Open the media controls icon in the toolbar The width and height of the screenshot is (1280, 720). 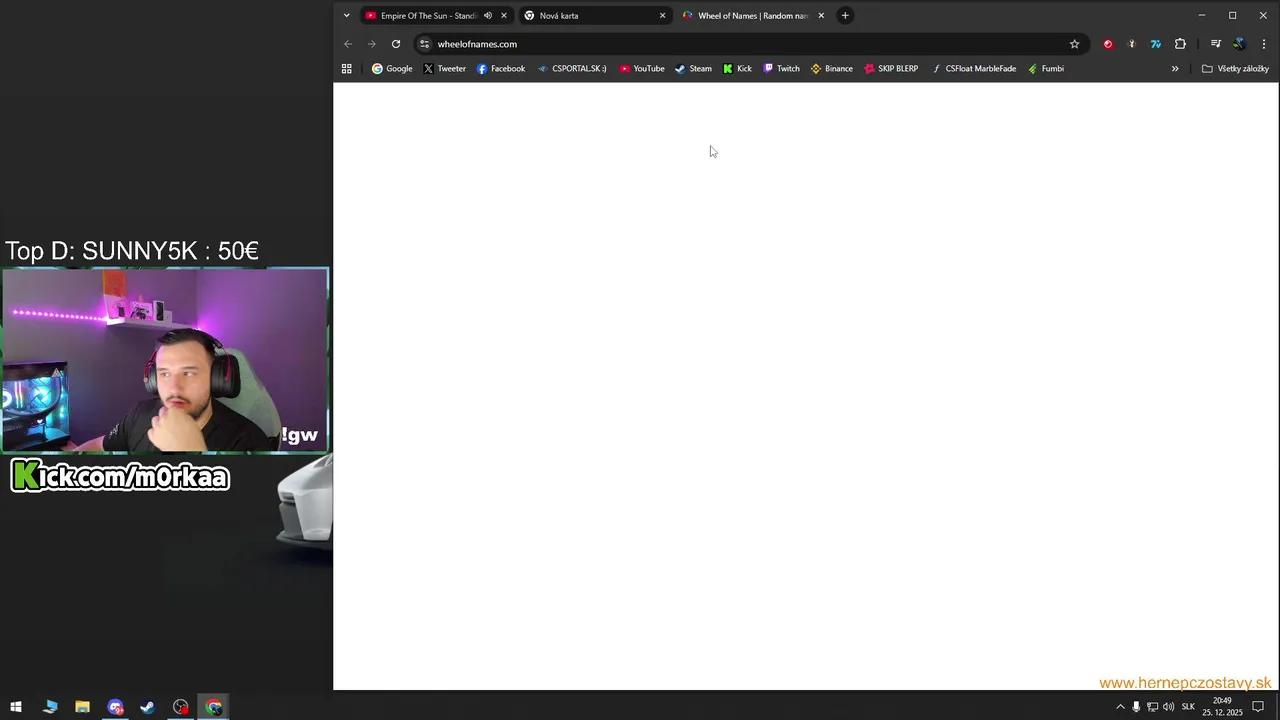coord(1215,44)
